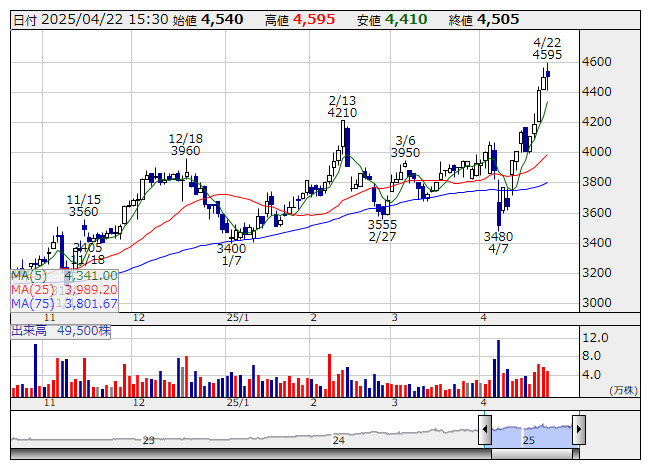Click the blue selected range in navigator
Screen dimensions: 653x470
pyautogui.click(x=532, y=436)
